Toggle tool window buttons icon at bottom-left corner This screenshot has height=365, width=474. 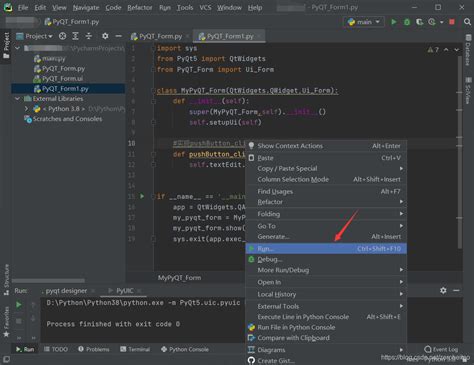(6, 360)
